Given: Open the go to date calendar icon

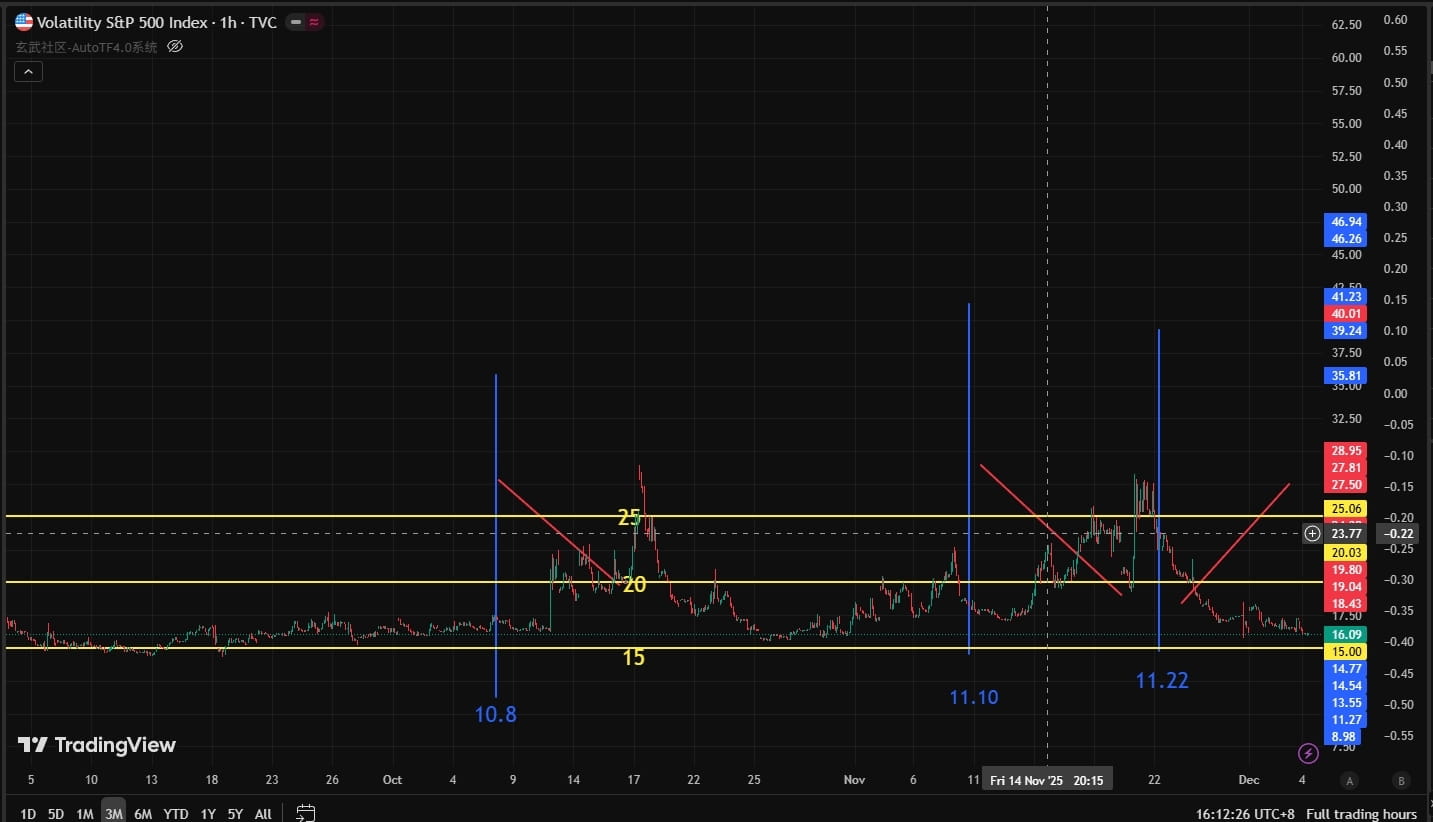Looking at the screenshot, I should click(306, 813).
